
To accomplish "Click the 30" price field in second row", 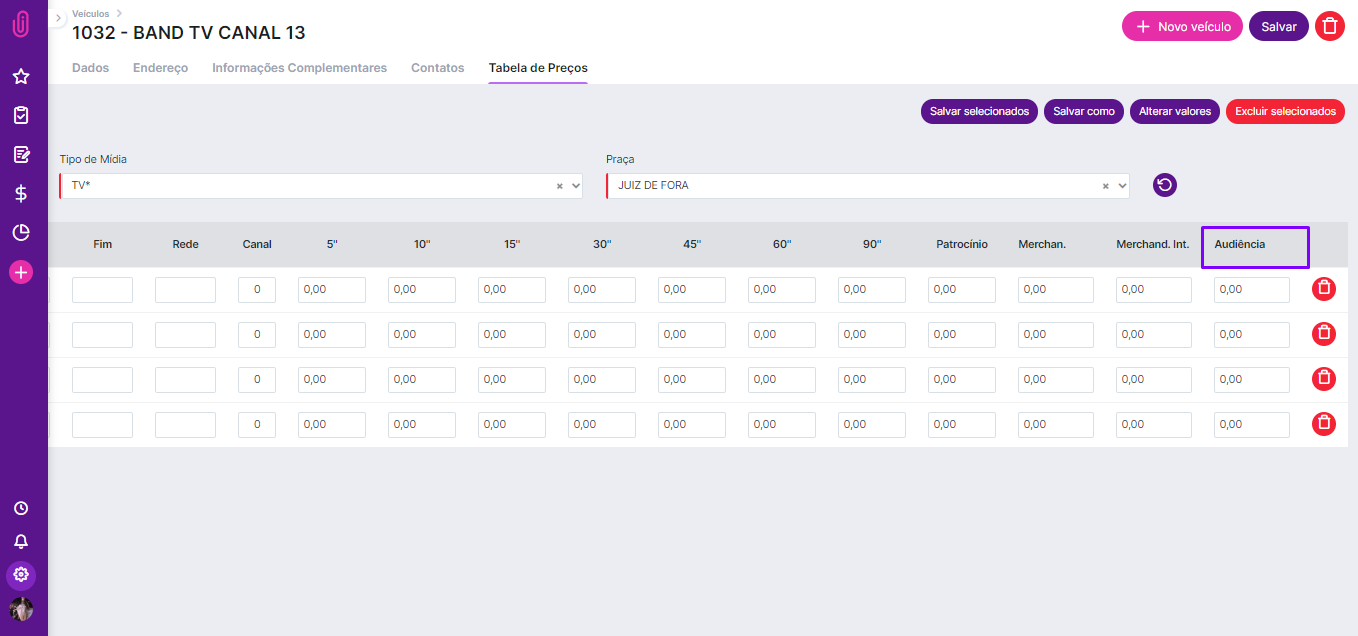I will pos(602,335).
